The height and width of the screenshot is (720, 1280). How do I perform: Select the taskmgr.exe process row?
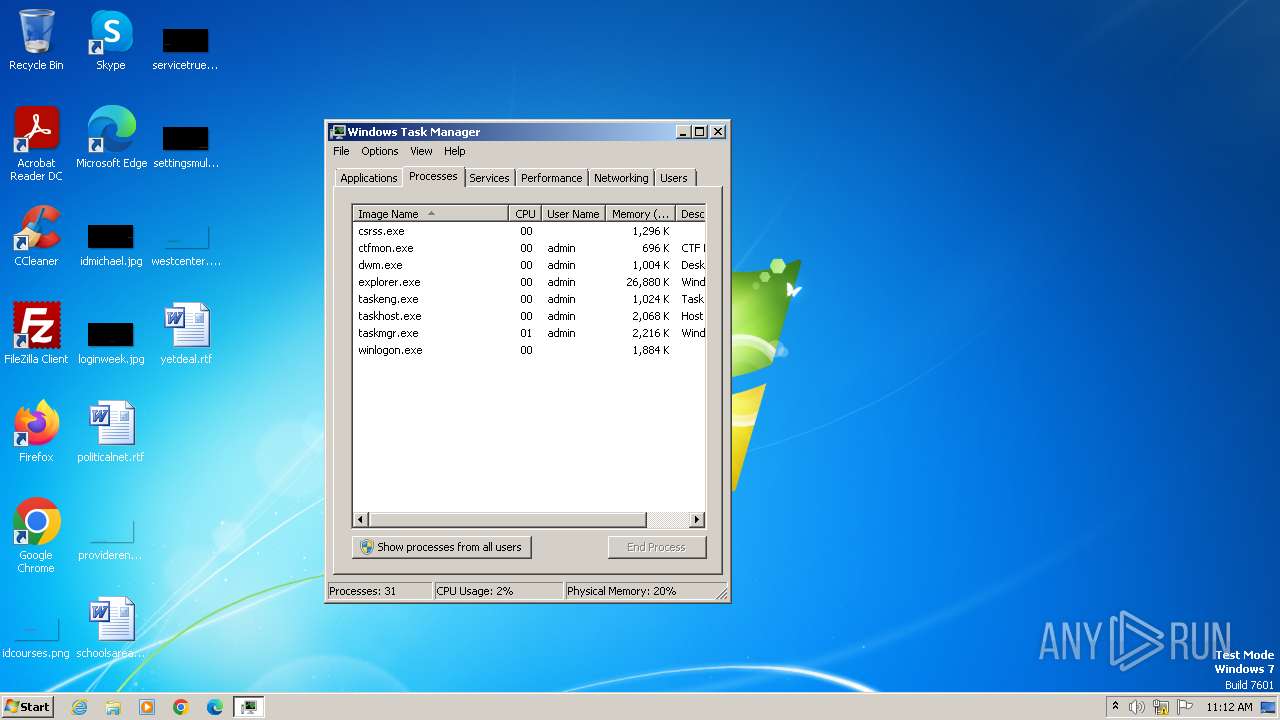tap(529, 333)
